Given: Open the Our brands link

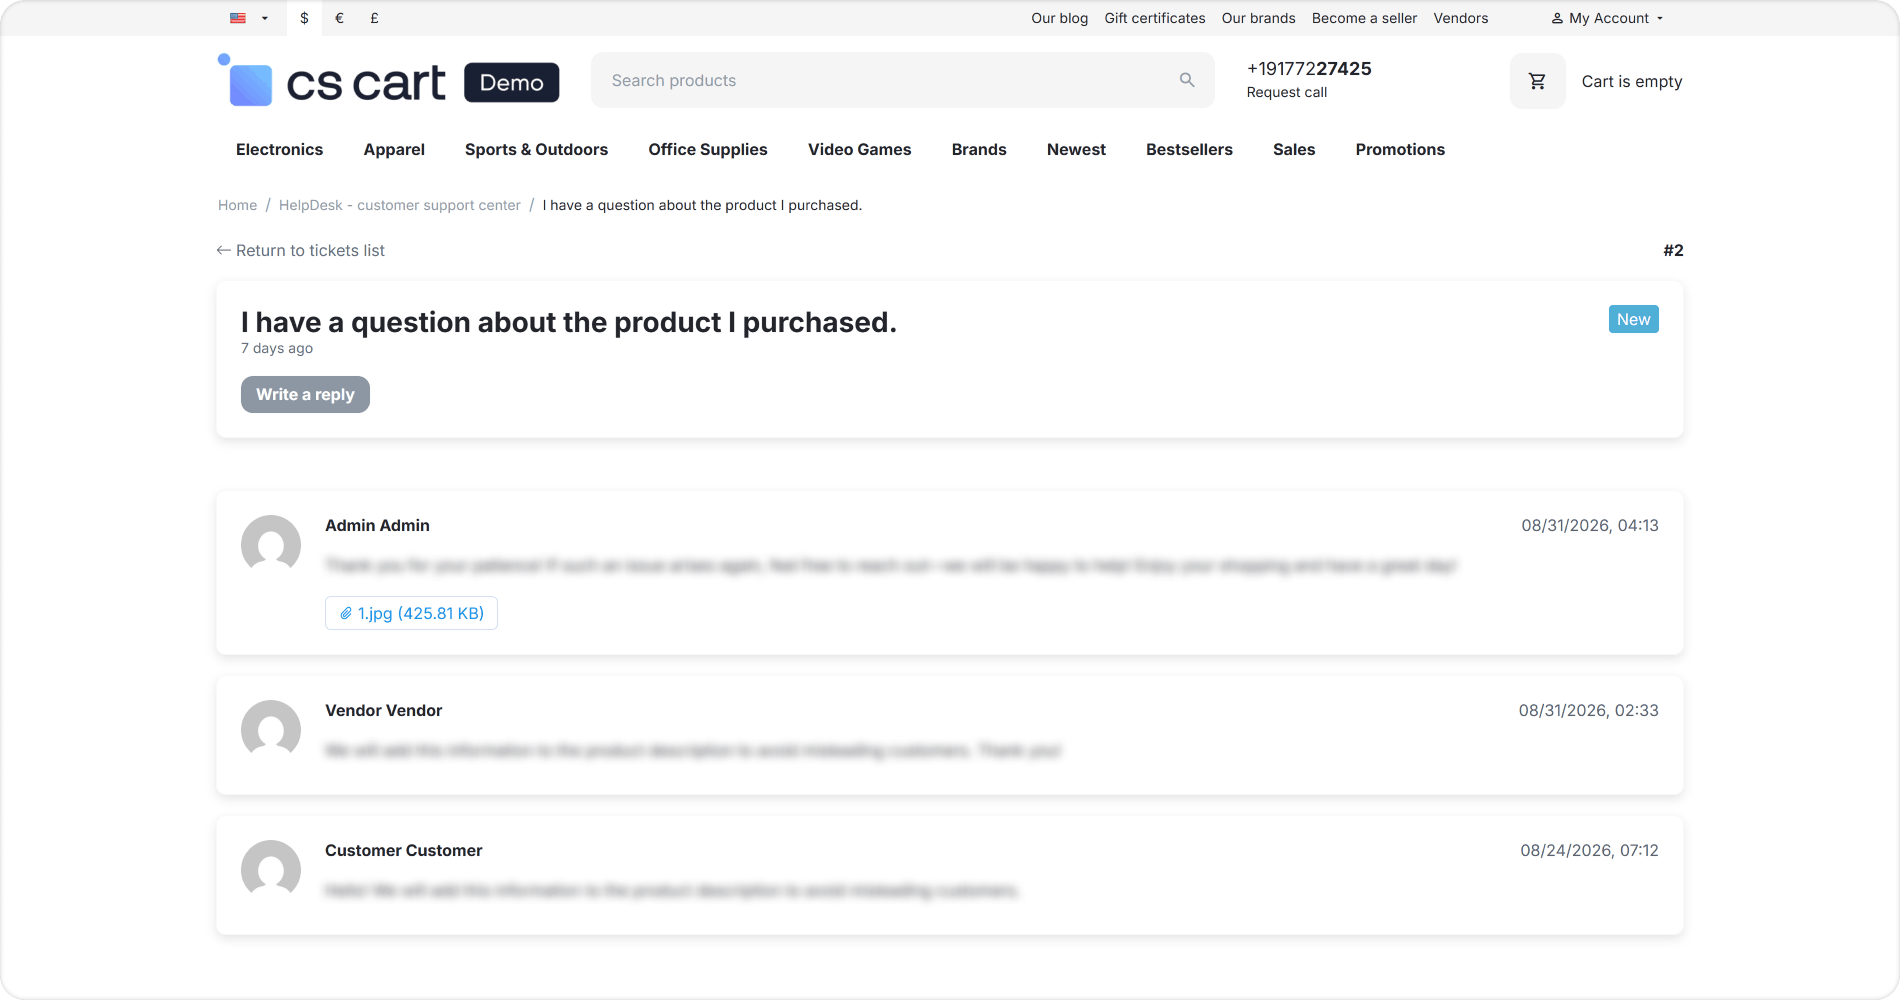Looking at the screenshot, I should (1258, 18).
